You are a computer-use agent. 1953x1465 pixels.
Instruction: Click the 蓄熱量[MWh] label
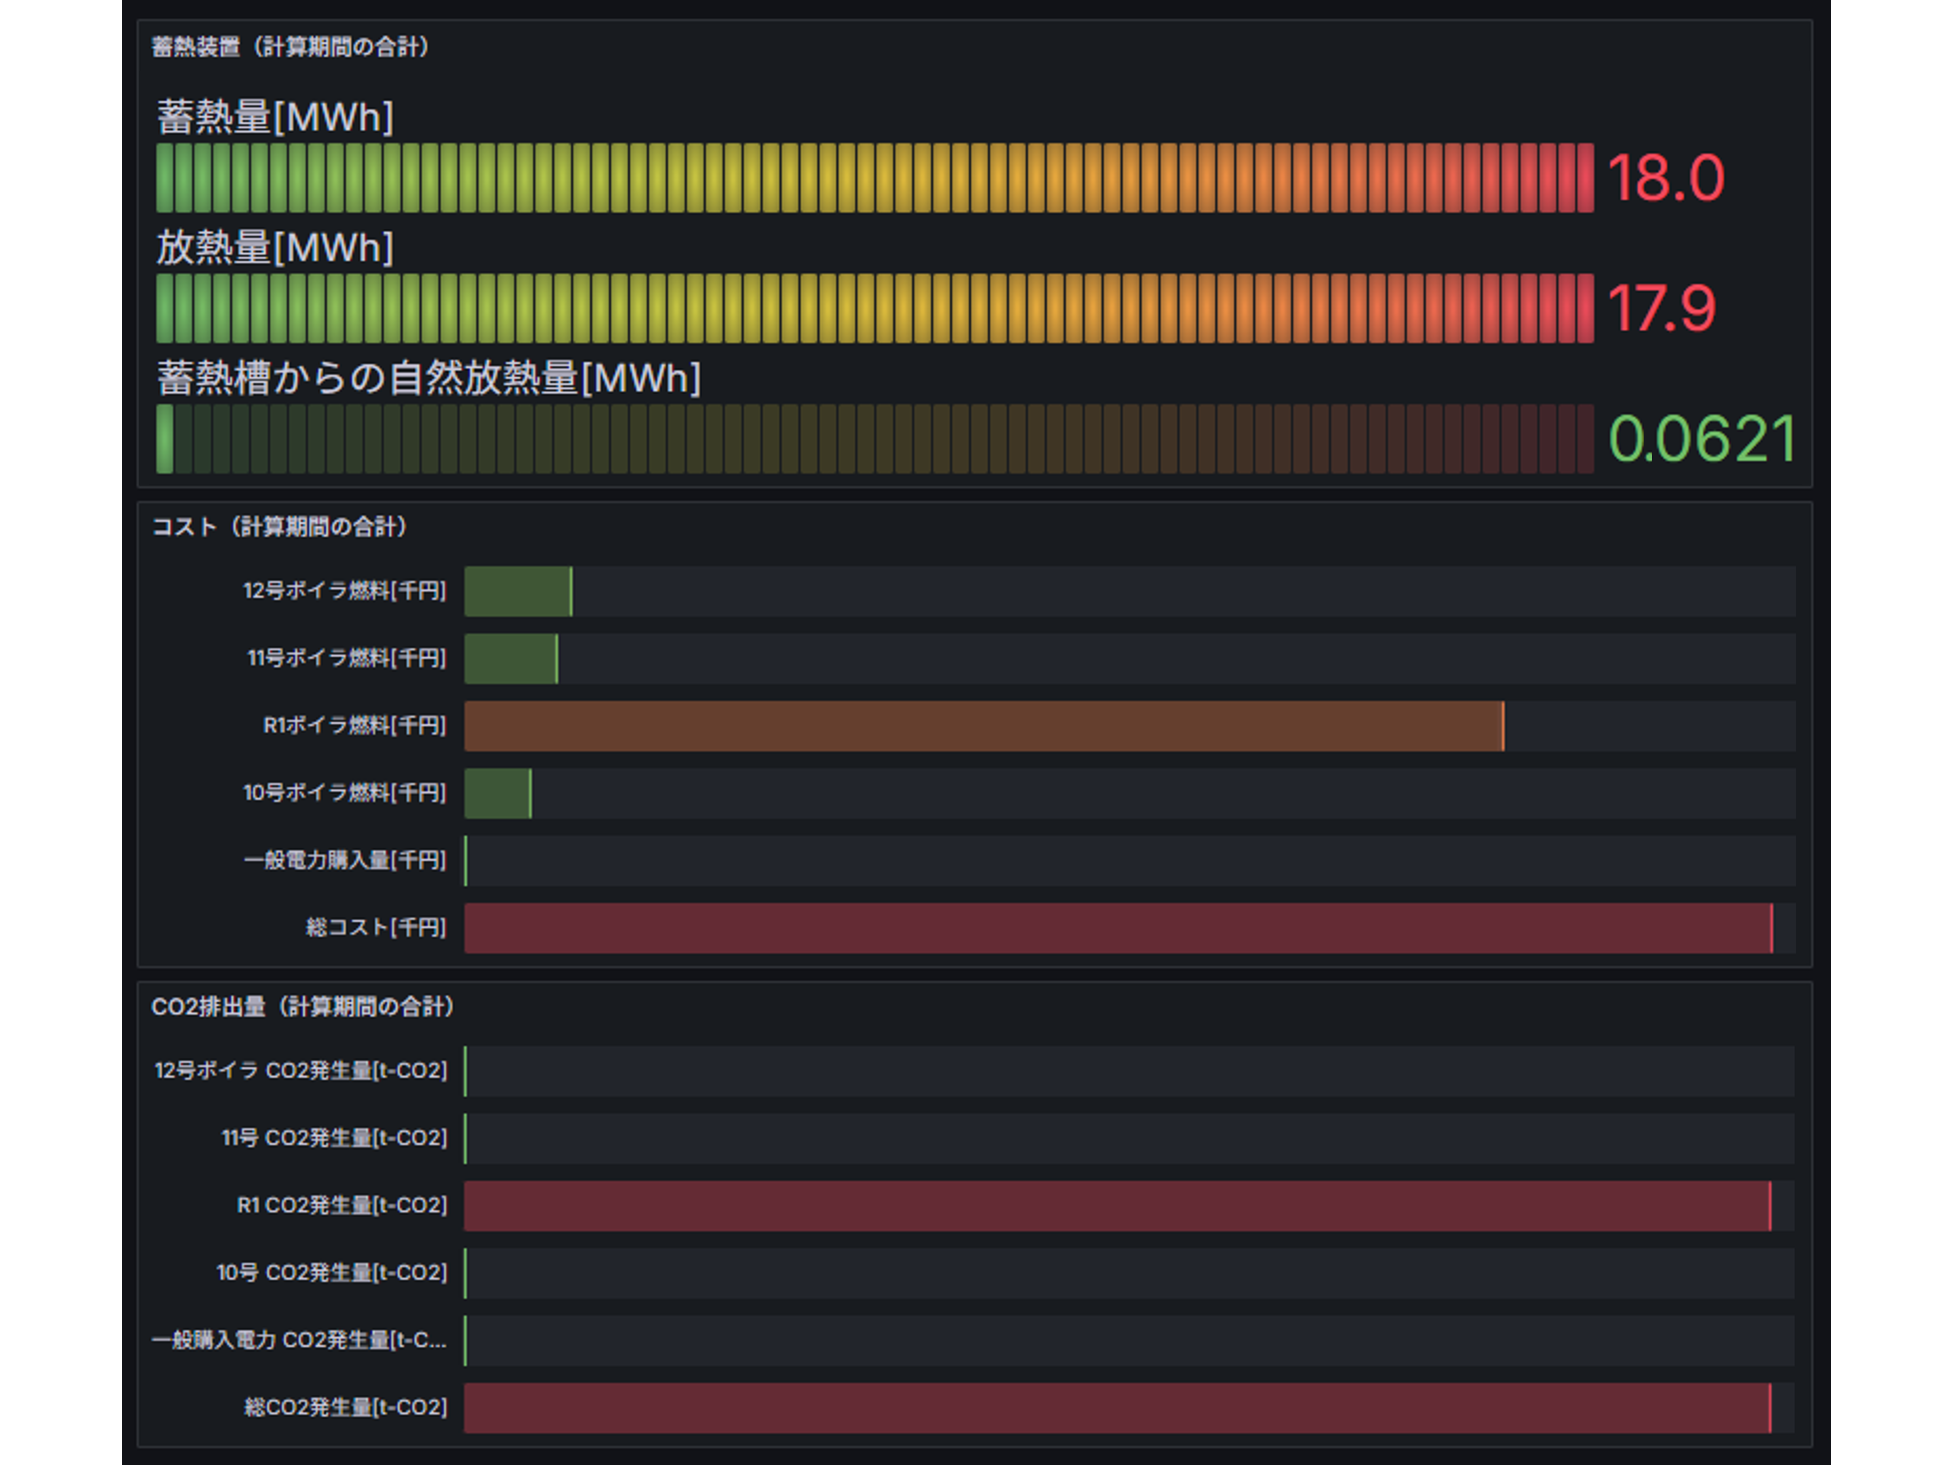[275, 117]
